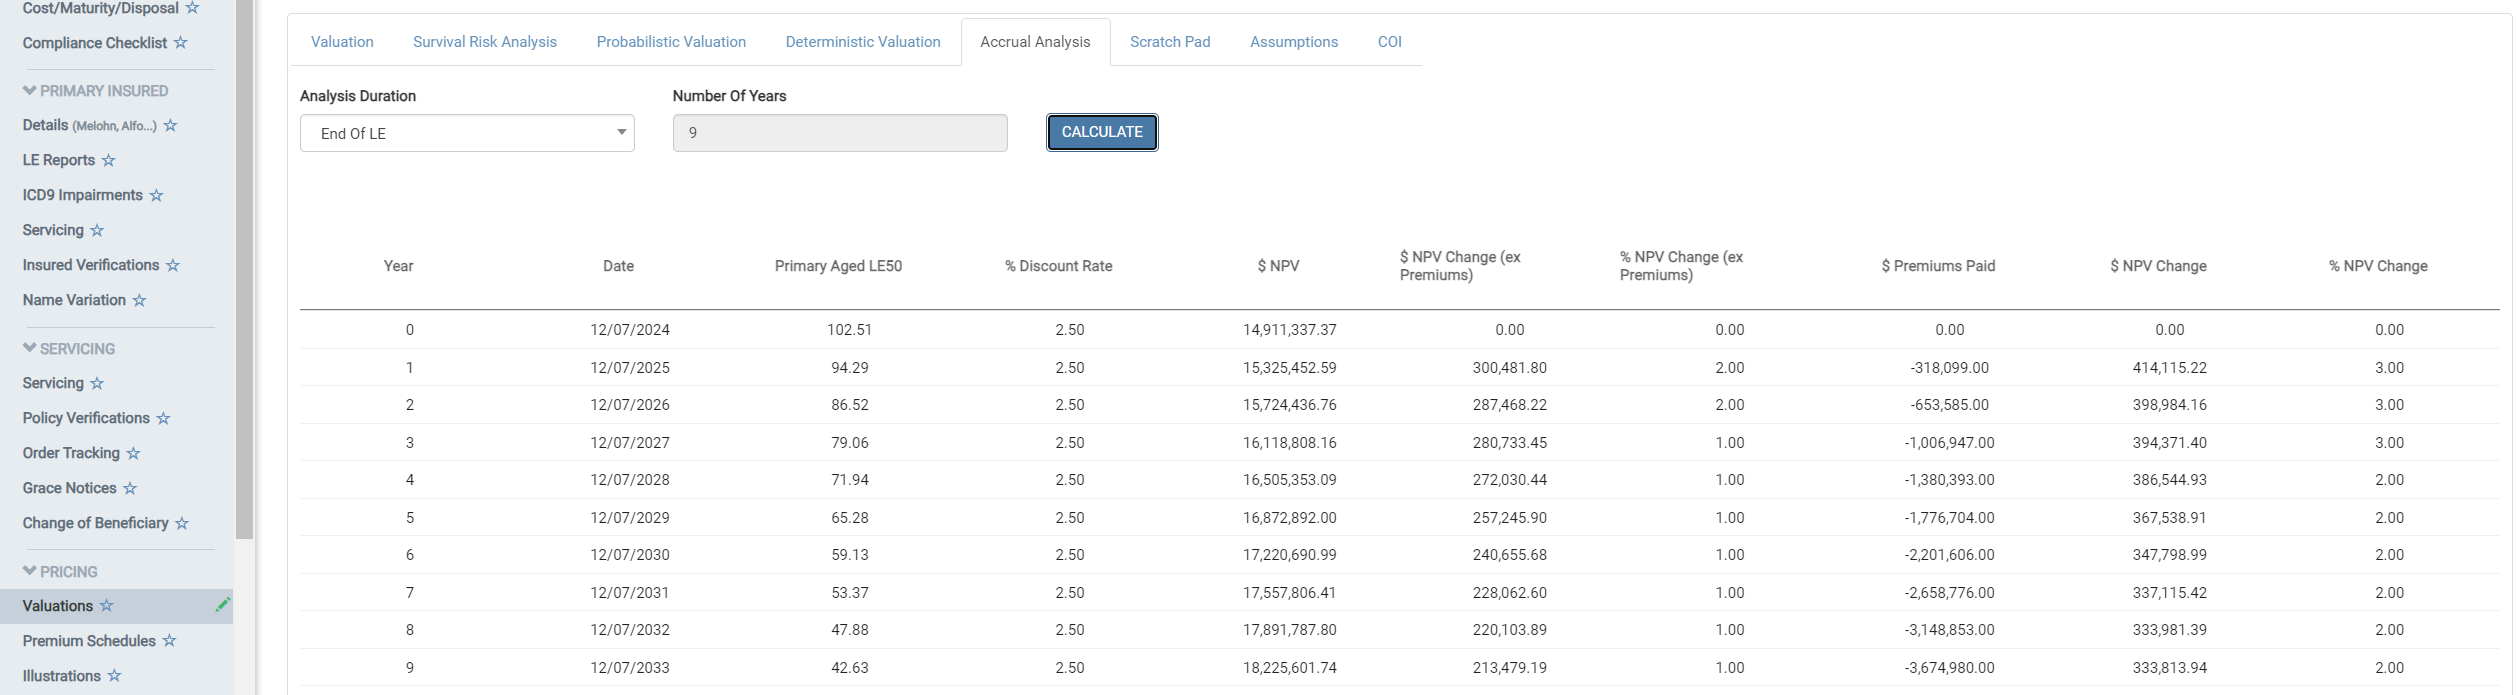Click the star next to LE Reports

pyautogui.click(x=109, y=160)
